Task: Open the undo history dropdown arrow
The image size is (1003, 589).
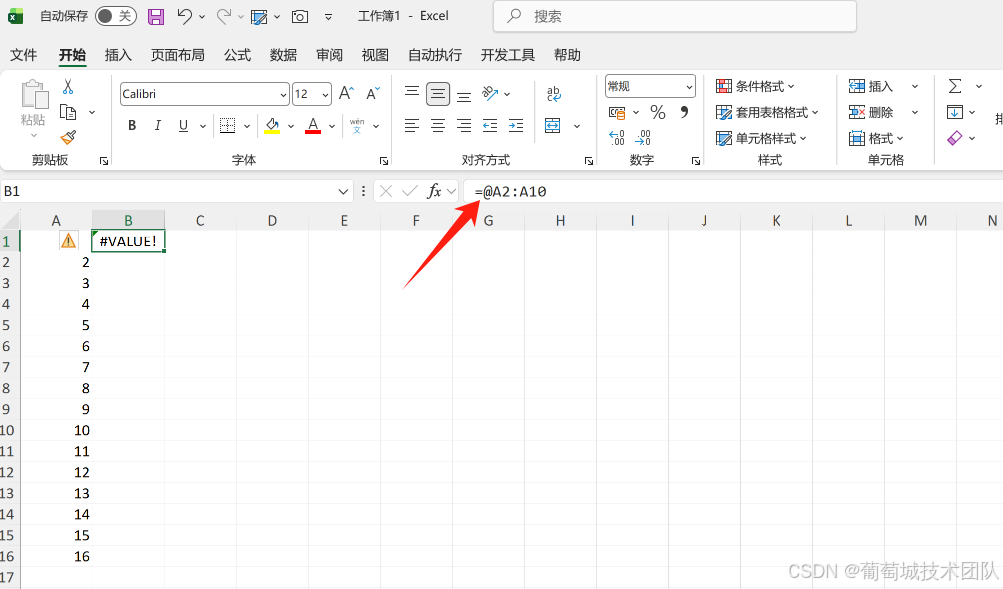Action: tap(202, 17)
